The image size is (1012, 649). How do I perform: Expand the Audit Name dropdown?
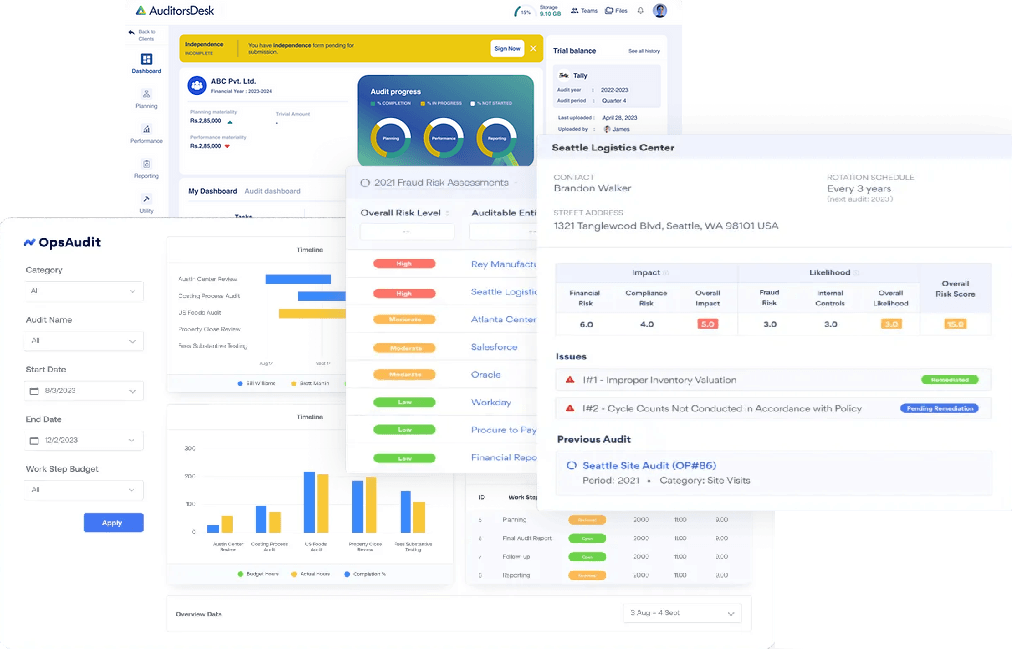point(84,341)
